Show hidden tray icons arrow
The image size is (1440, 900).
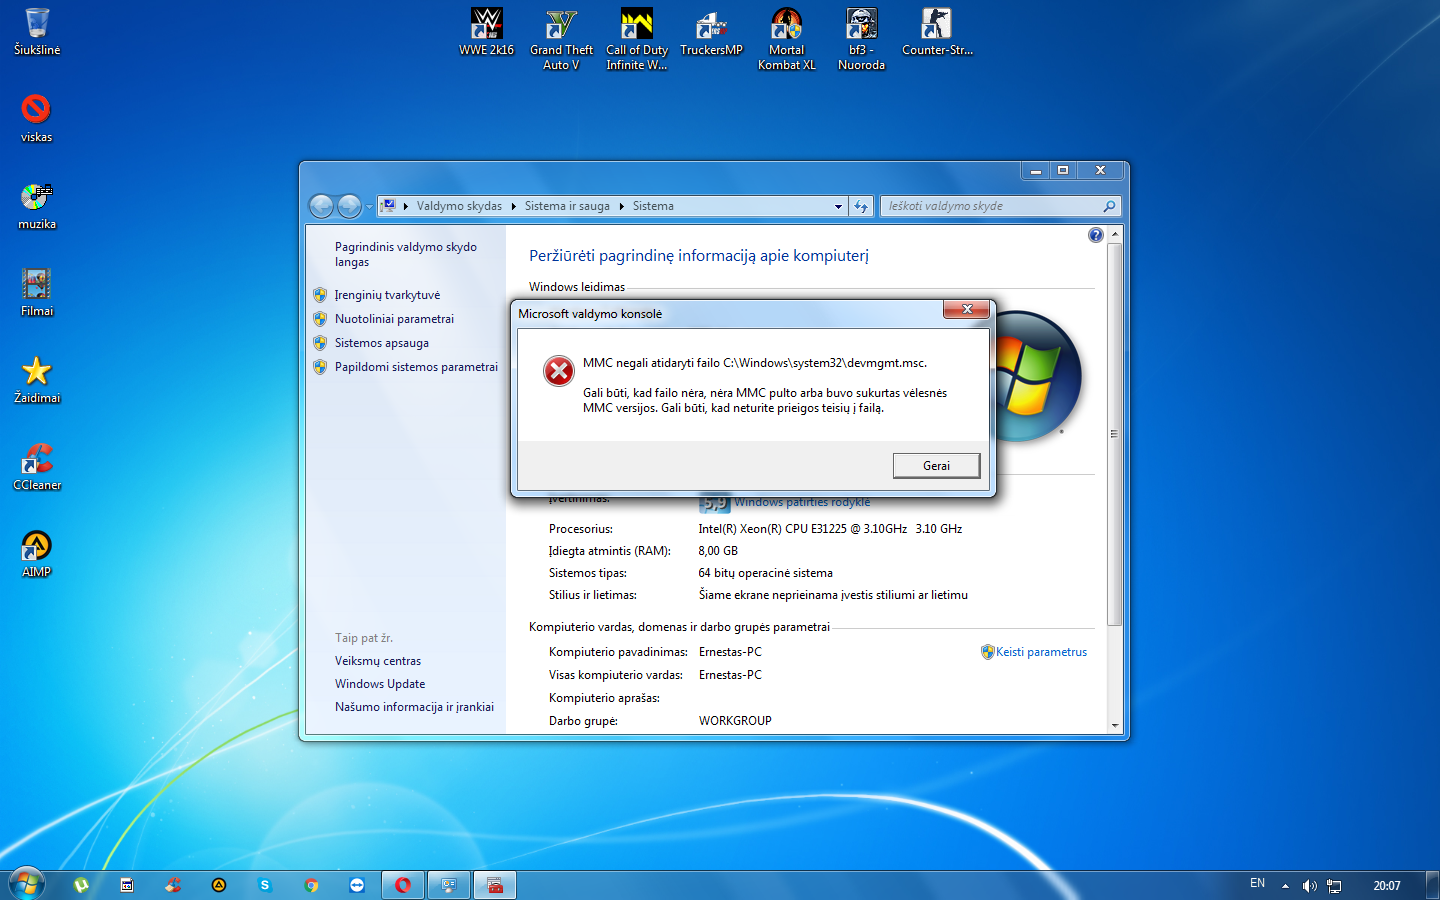1285,886
